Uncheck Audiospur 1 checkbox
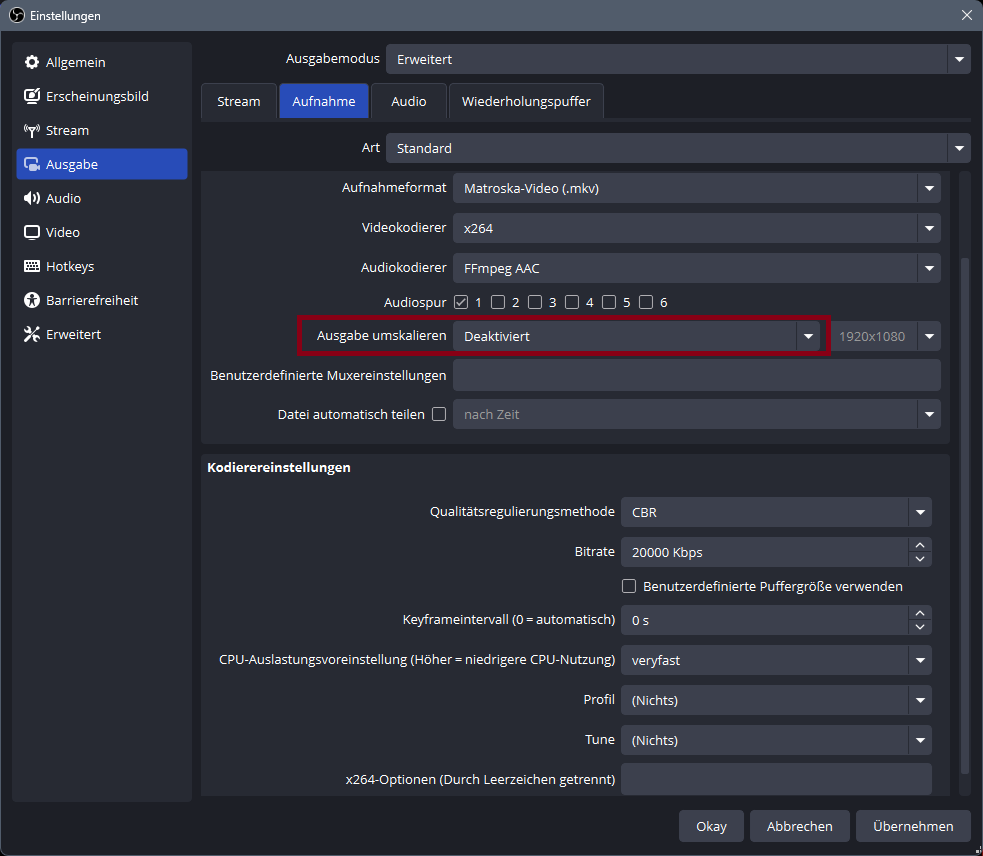This screenshot has height=856, width=983. coord(461,302)
